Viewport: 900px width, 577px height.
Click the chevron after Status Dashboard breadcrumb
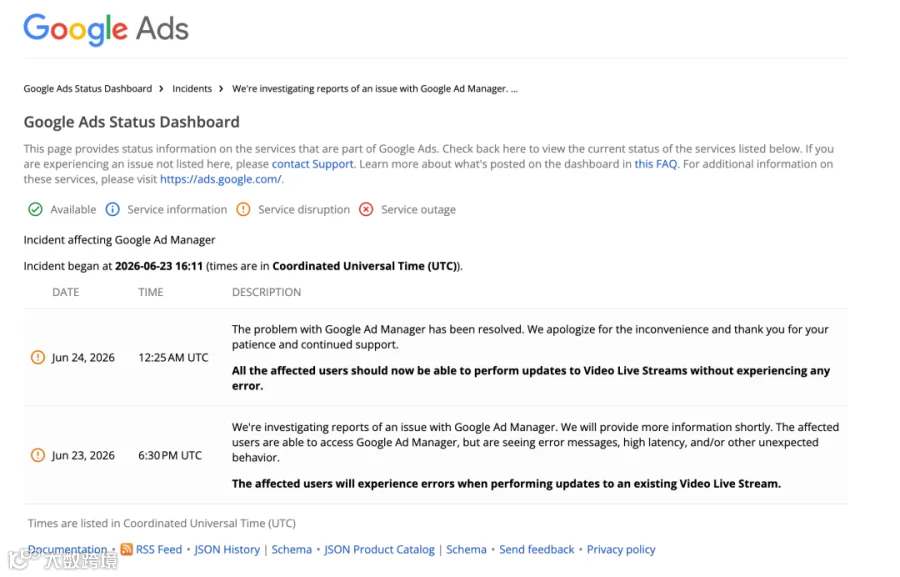(x=161, y=88)
